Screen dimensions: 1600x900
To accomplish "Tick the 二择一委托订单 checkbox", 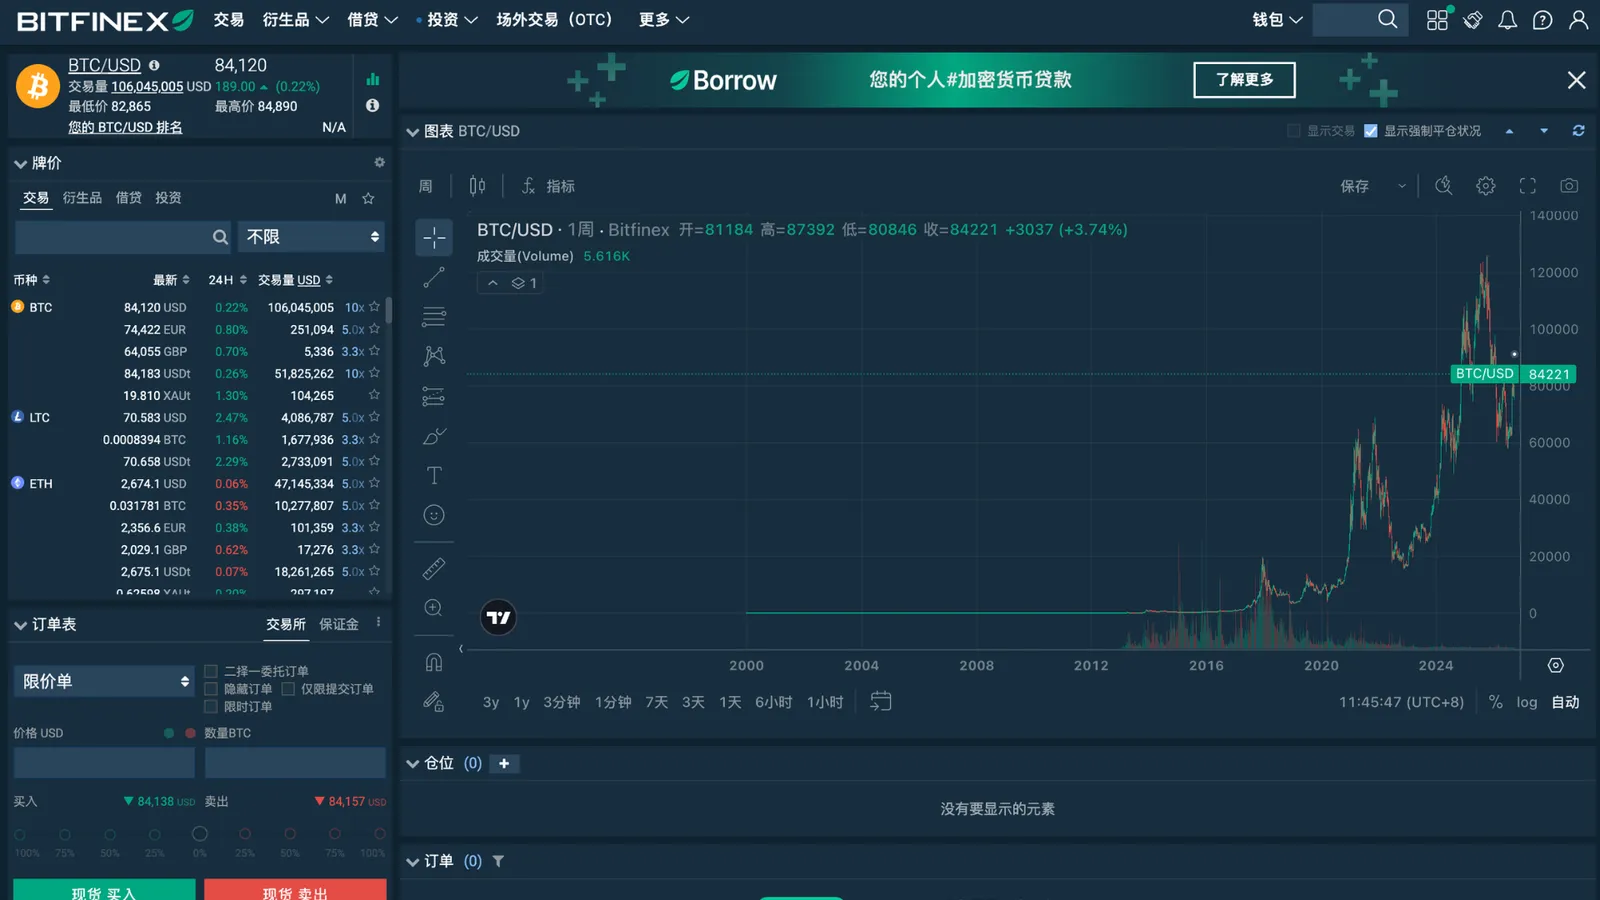I will [x=211, y=671].
